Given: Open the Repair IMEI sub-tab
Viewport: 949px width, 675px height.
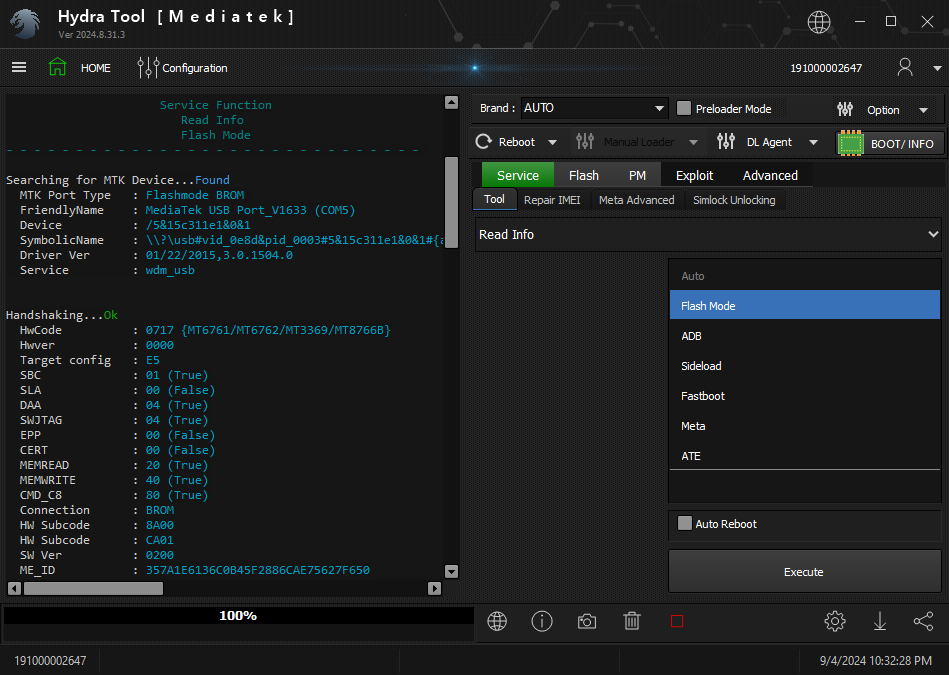Looking at the screenshot, I should (552, 200).
